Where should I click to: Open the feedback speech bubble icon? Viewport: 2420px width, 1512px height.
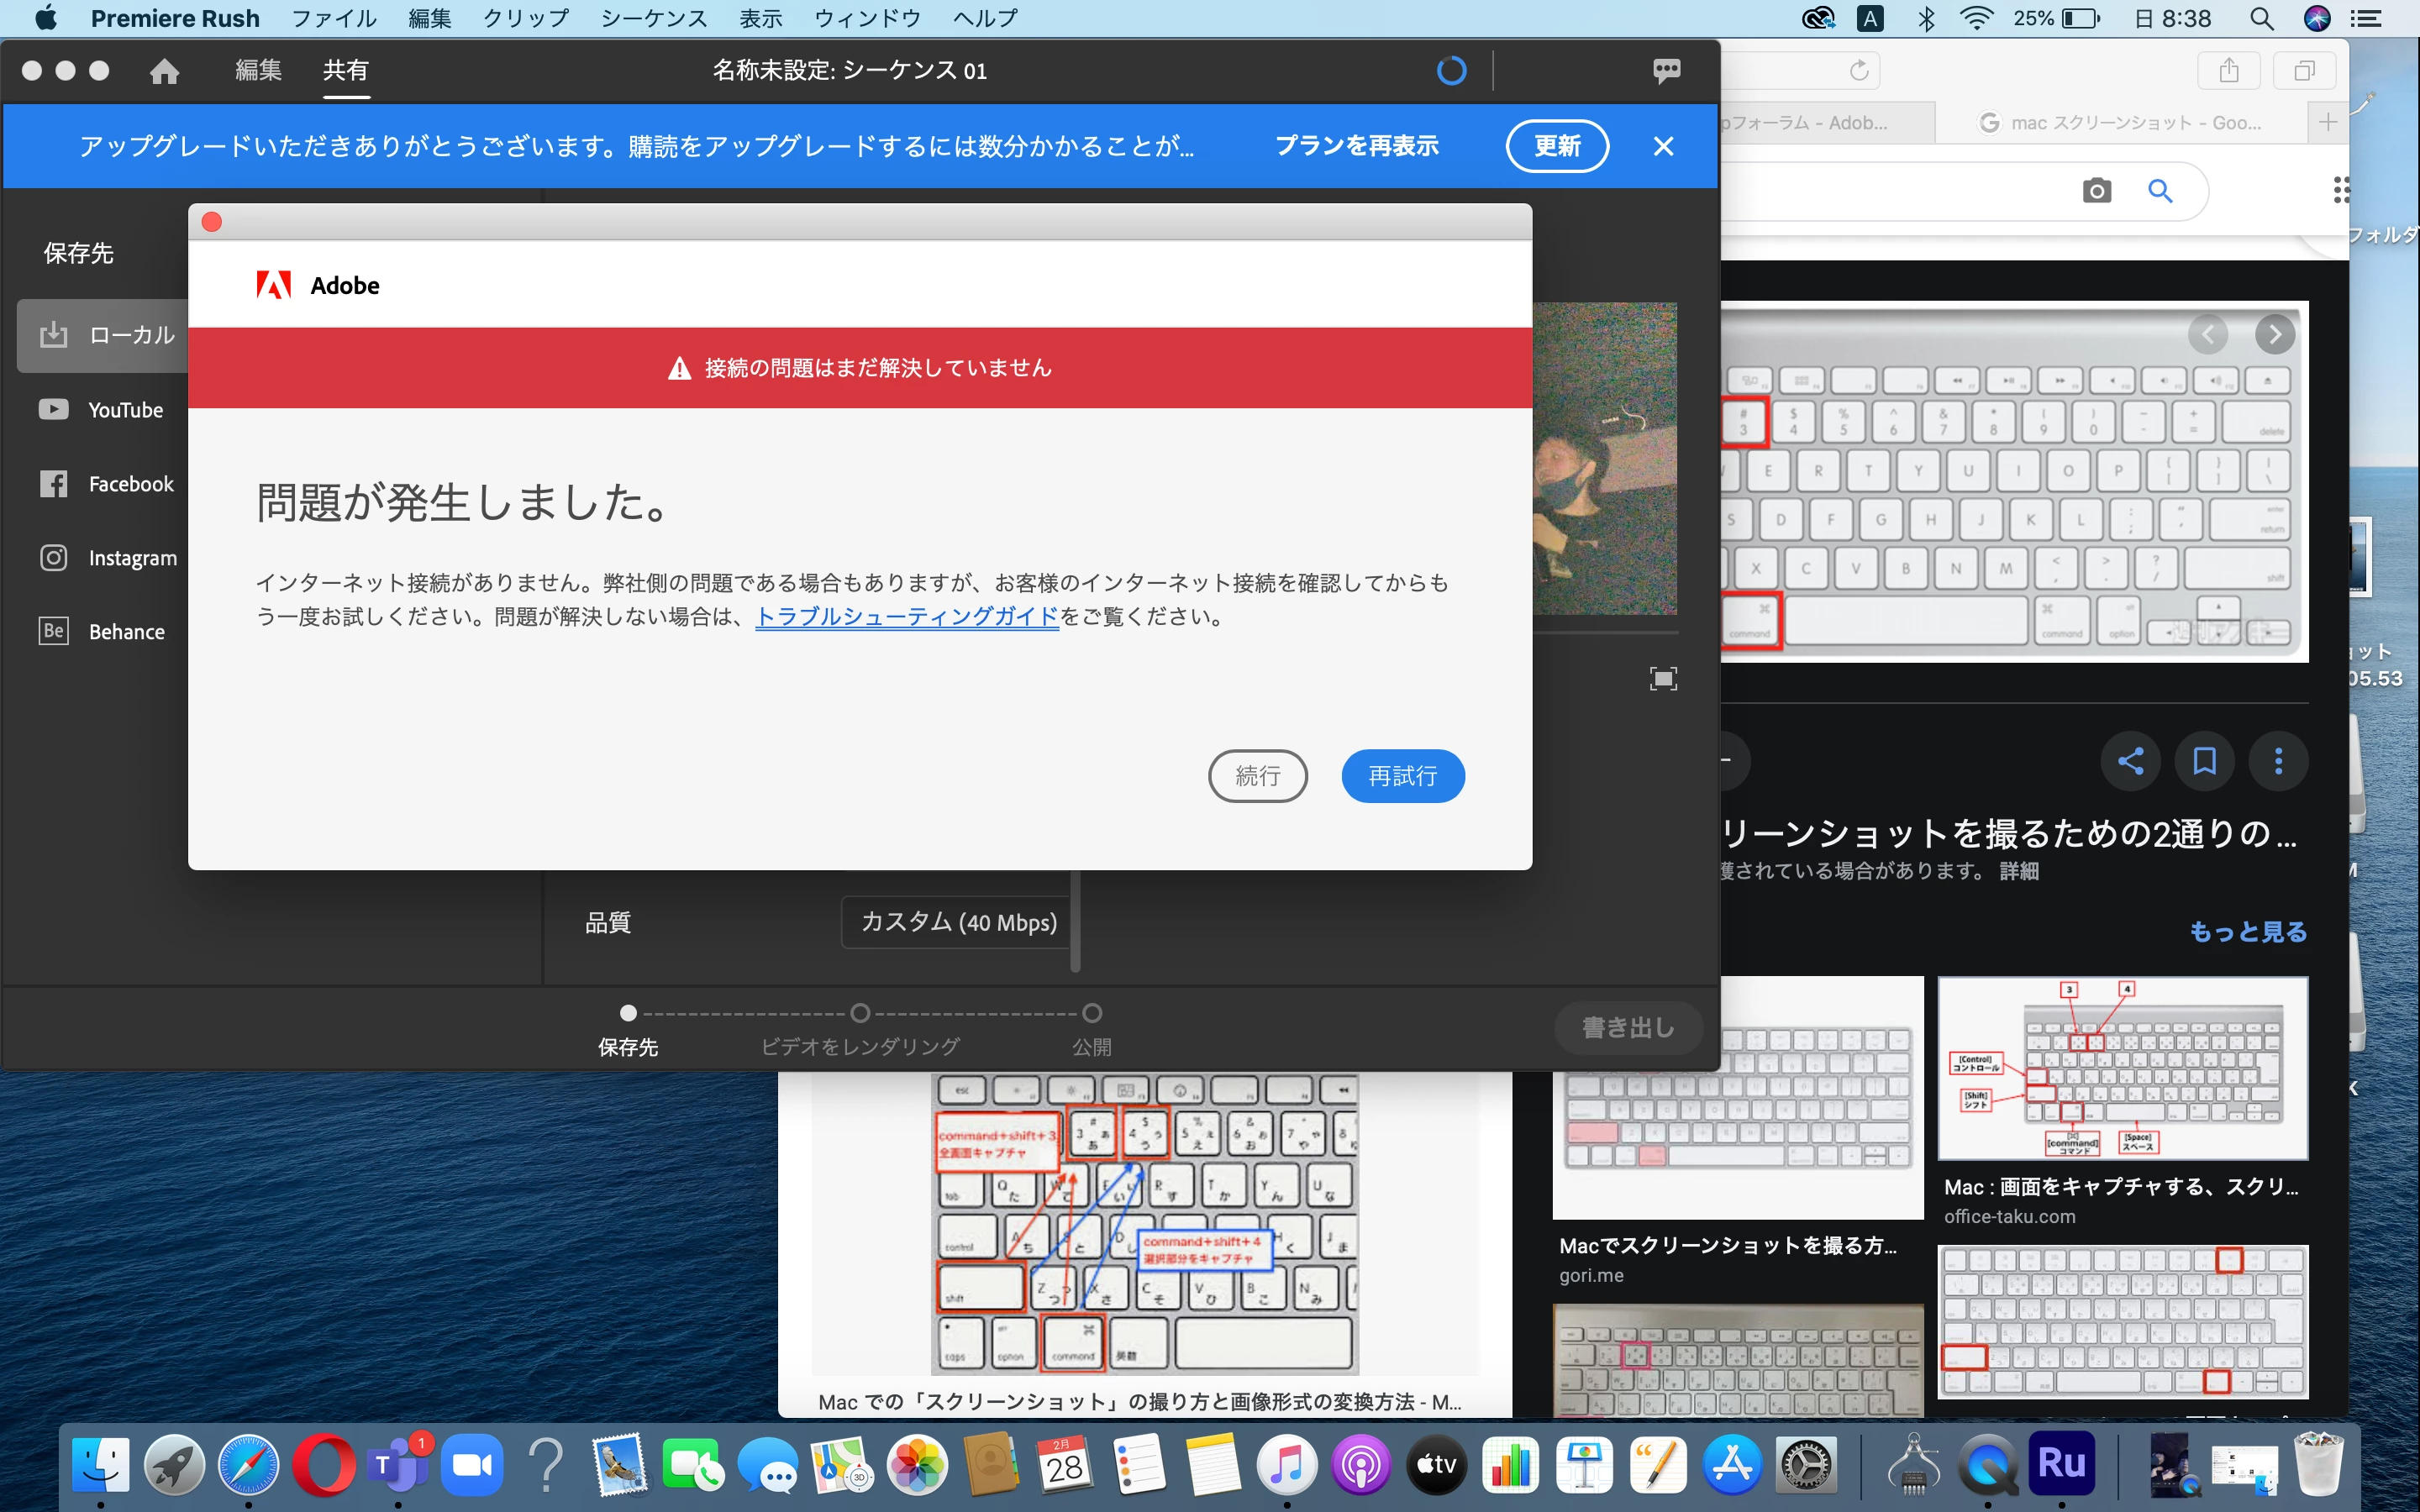1666,70
